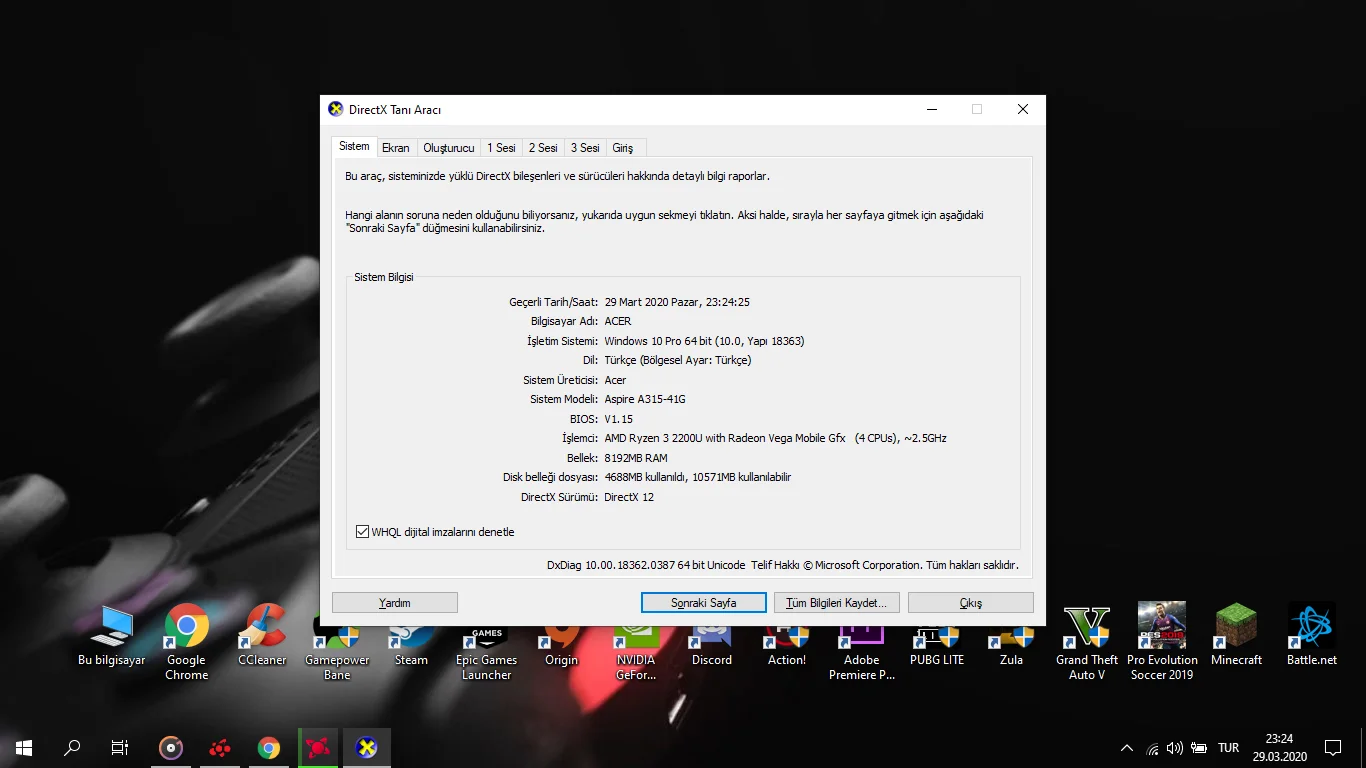Minimize the DirectX Tanı Aracı window
The width and height of the screenshot is (1366, 768).
coord(931,110)
